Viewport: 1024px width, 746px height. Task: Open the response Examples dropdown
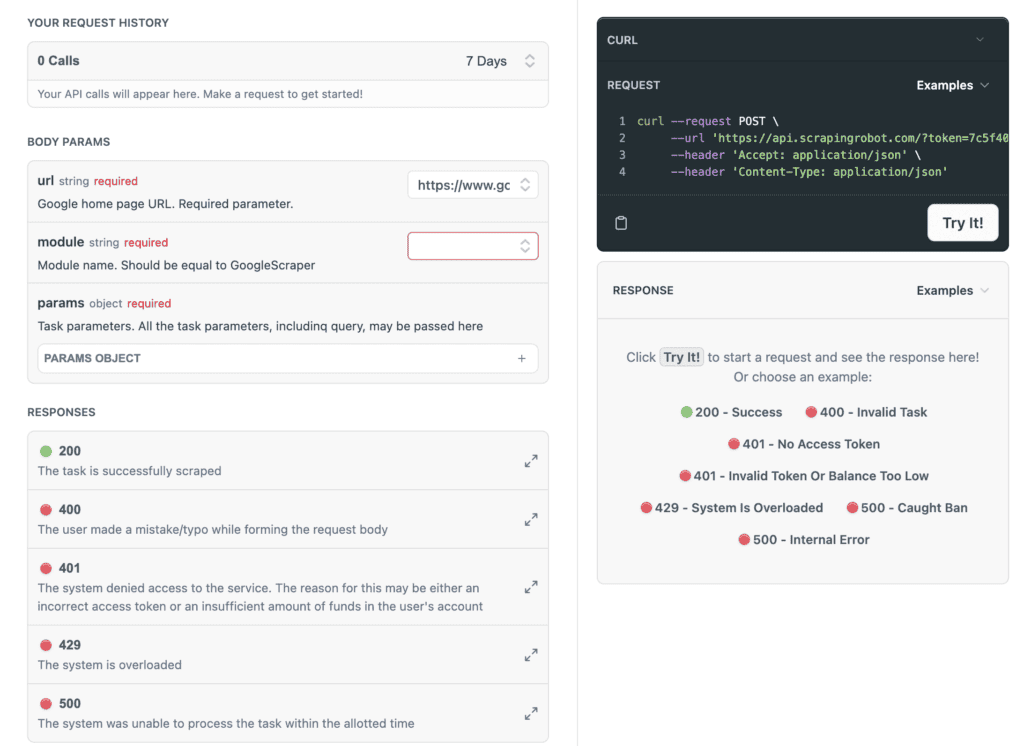951,290
